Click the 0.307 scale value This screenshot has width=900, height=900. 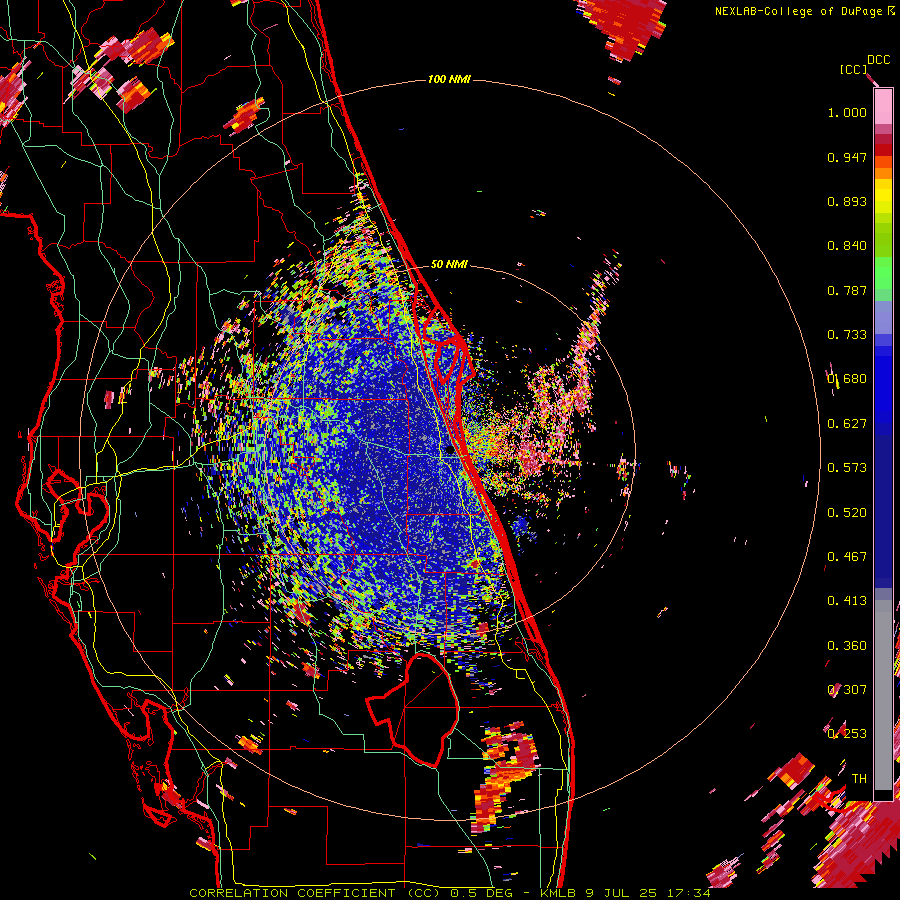tap(847, 690)
